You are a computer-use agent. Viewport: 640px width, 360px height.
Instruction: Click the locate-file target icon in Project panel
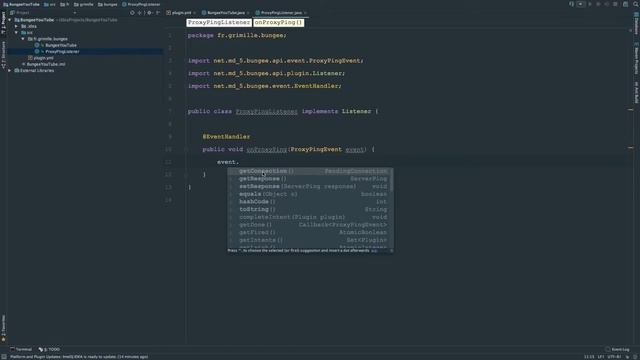[132, 13]
